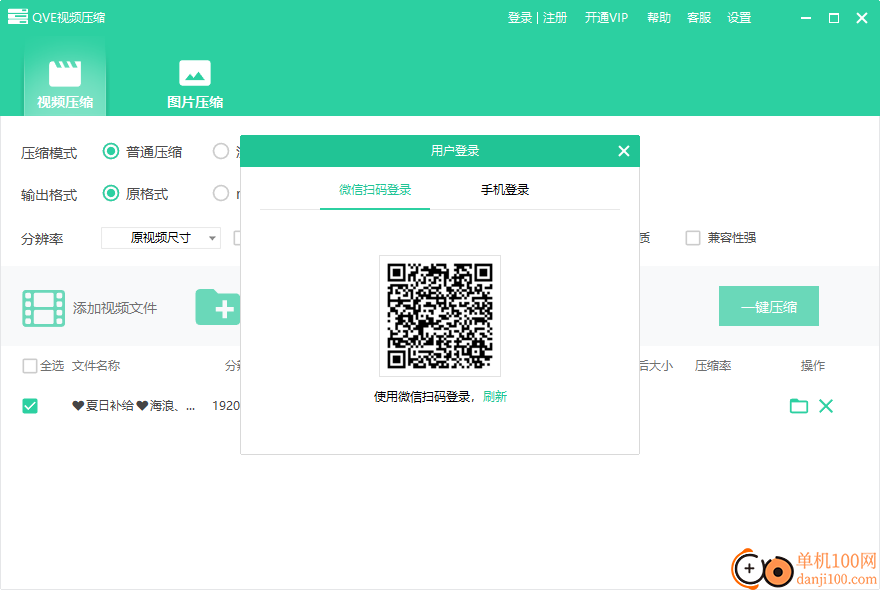The height and width of the screenshot is (590, 880).
Task: Click the file name ♥夏日补给♥海浪
Action: (134, 406)
